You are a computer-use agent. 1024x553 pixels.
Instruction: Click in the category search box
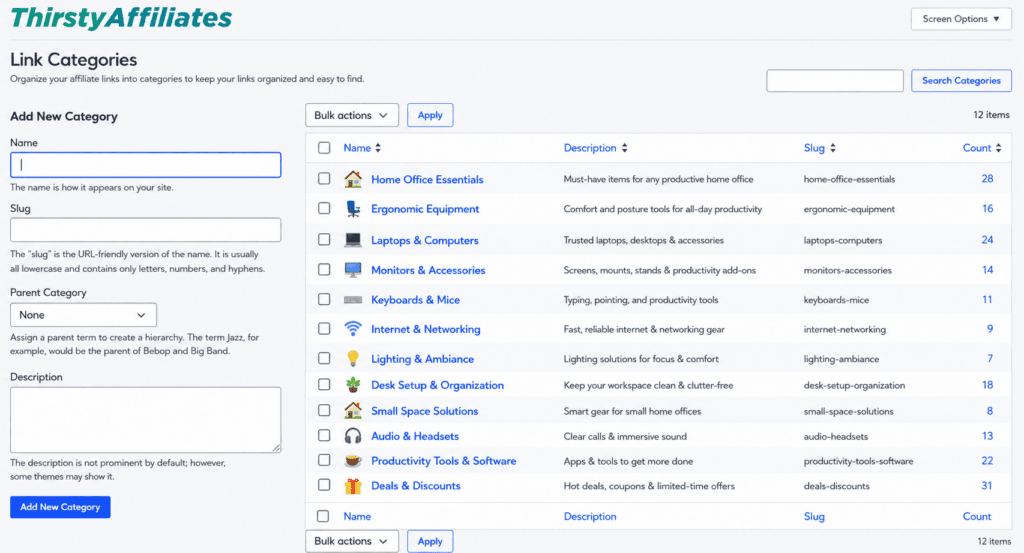pos(835,80)
